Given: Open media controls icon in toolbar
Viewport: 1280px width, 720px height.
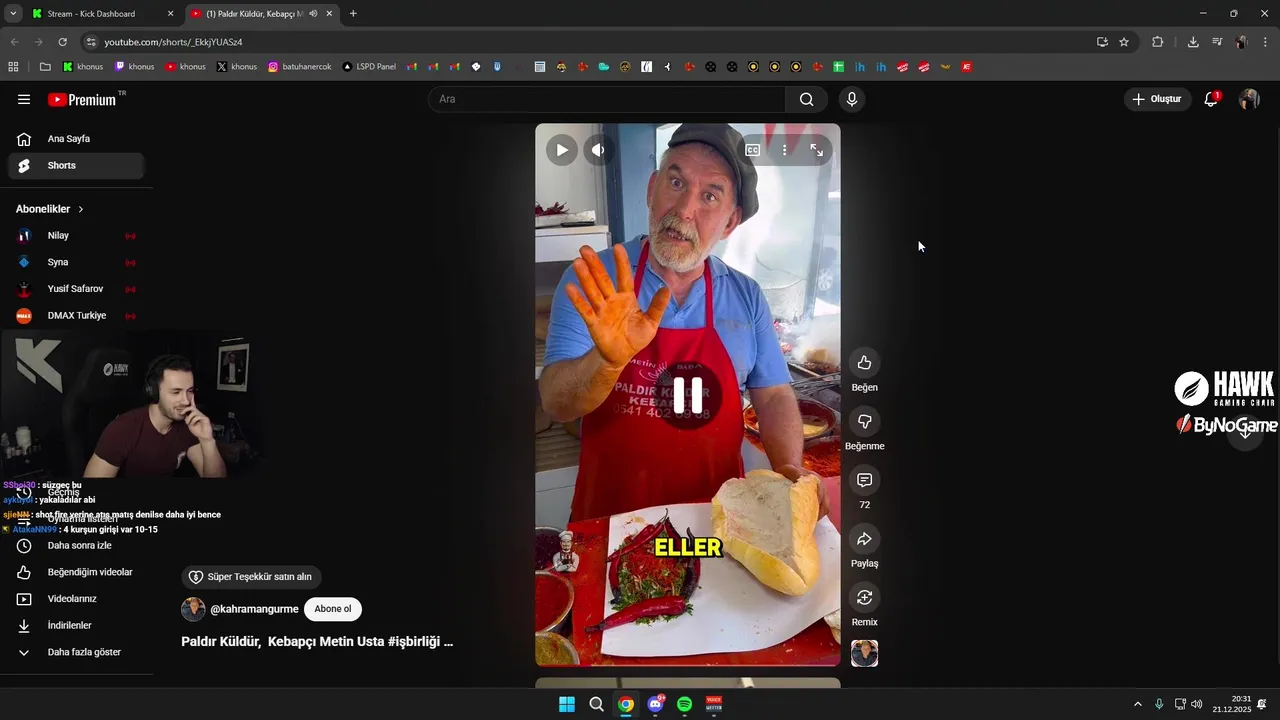Looking at the screenshot, I should click(1217, 42).
